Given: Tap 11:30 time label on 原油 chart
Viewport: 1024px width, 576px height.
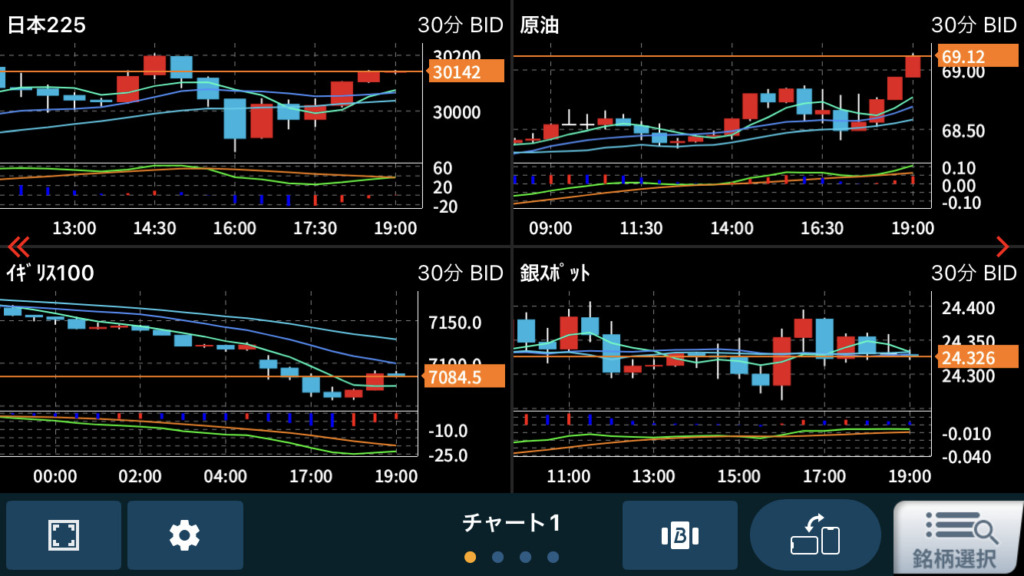Looking at the screenshot, I should (x=641, y=228).
